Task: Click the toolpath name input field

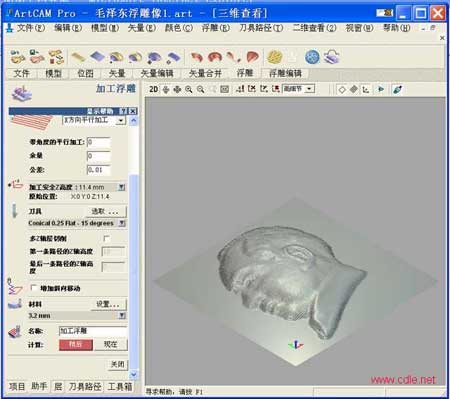Action: click(x=93, y=331)
